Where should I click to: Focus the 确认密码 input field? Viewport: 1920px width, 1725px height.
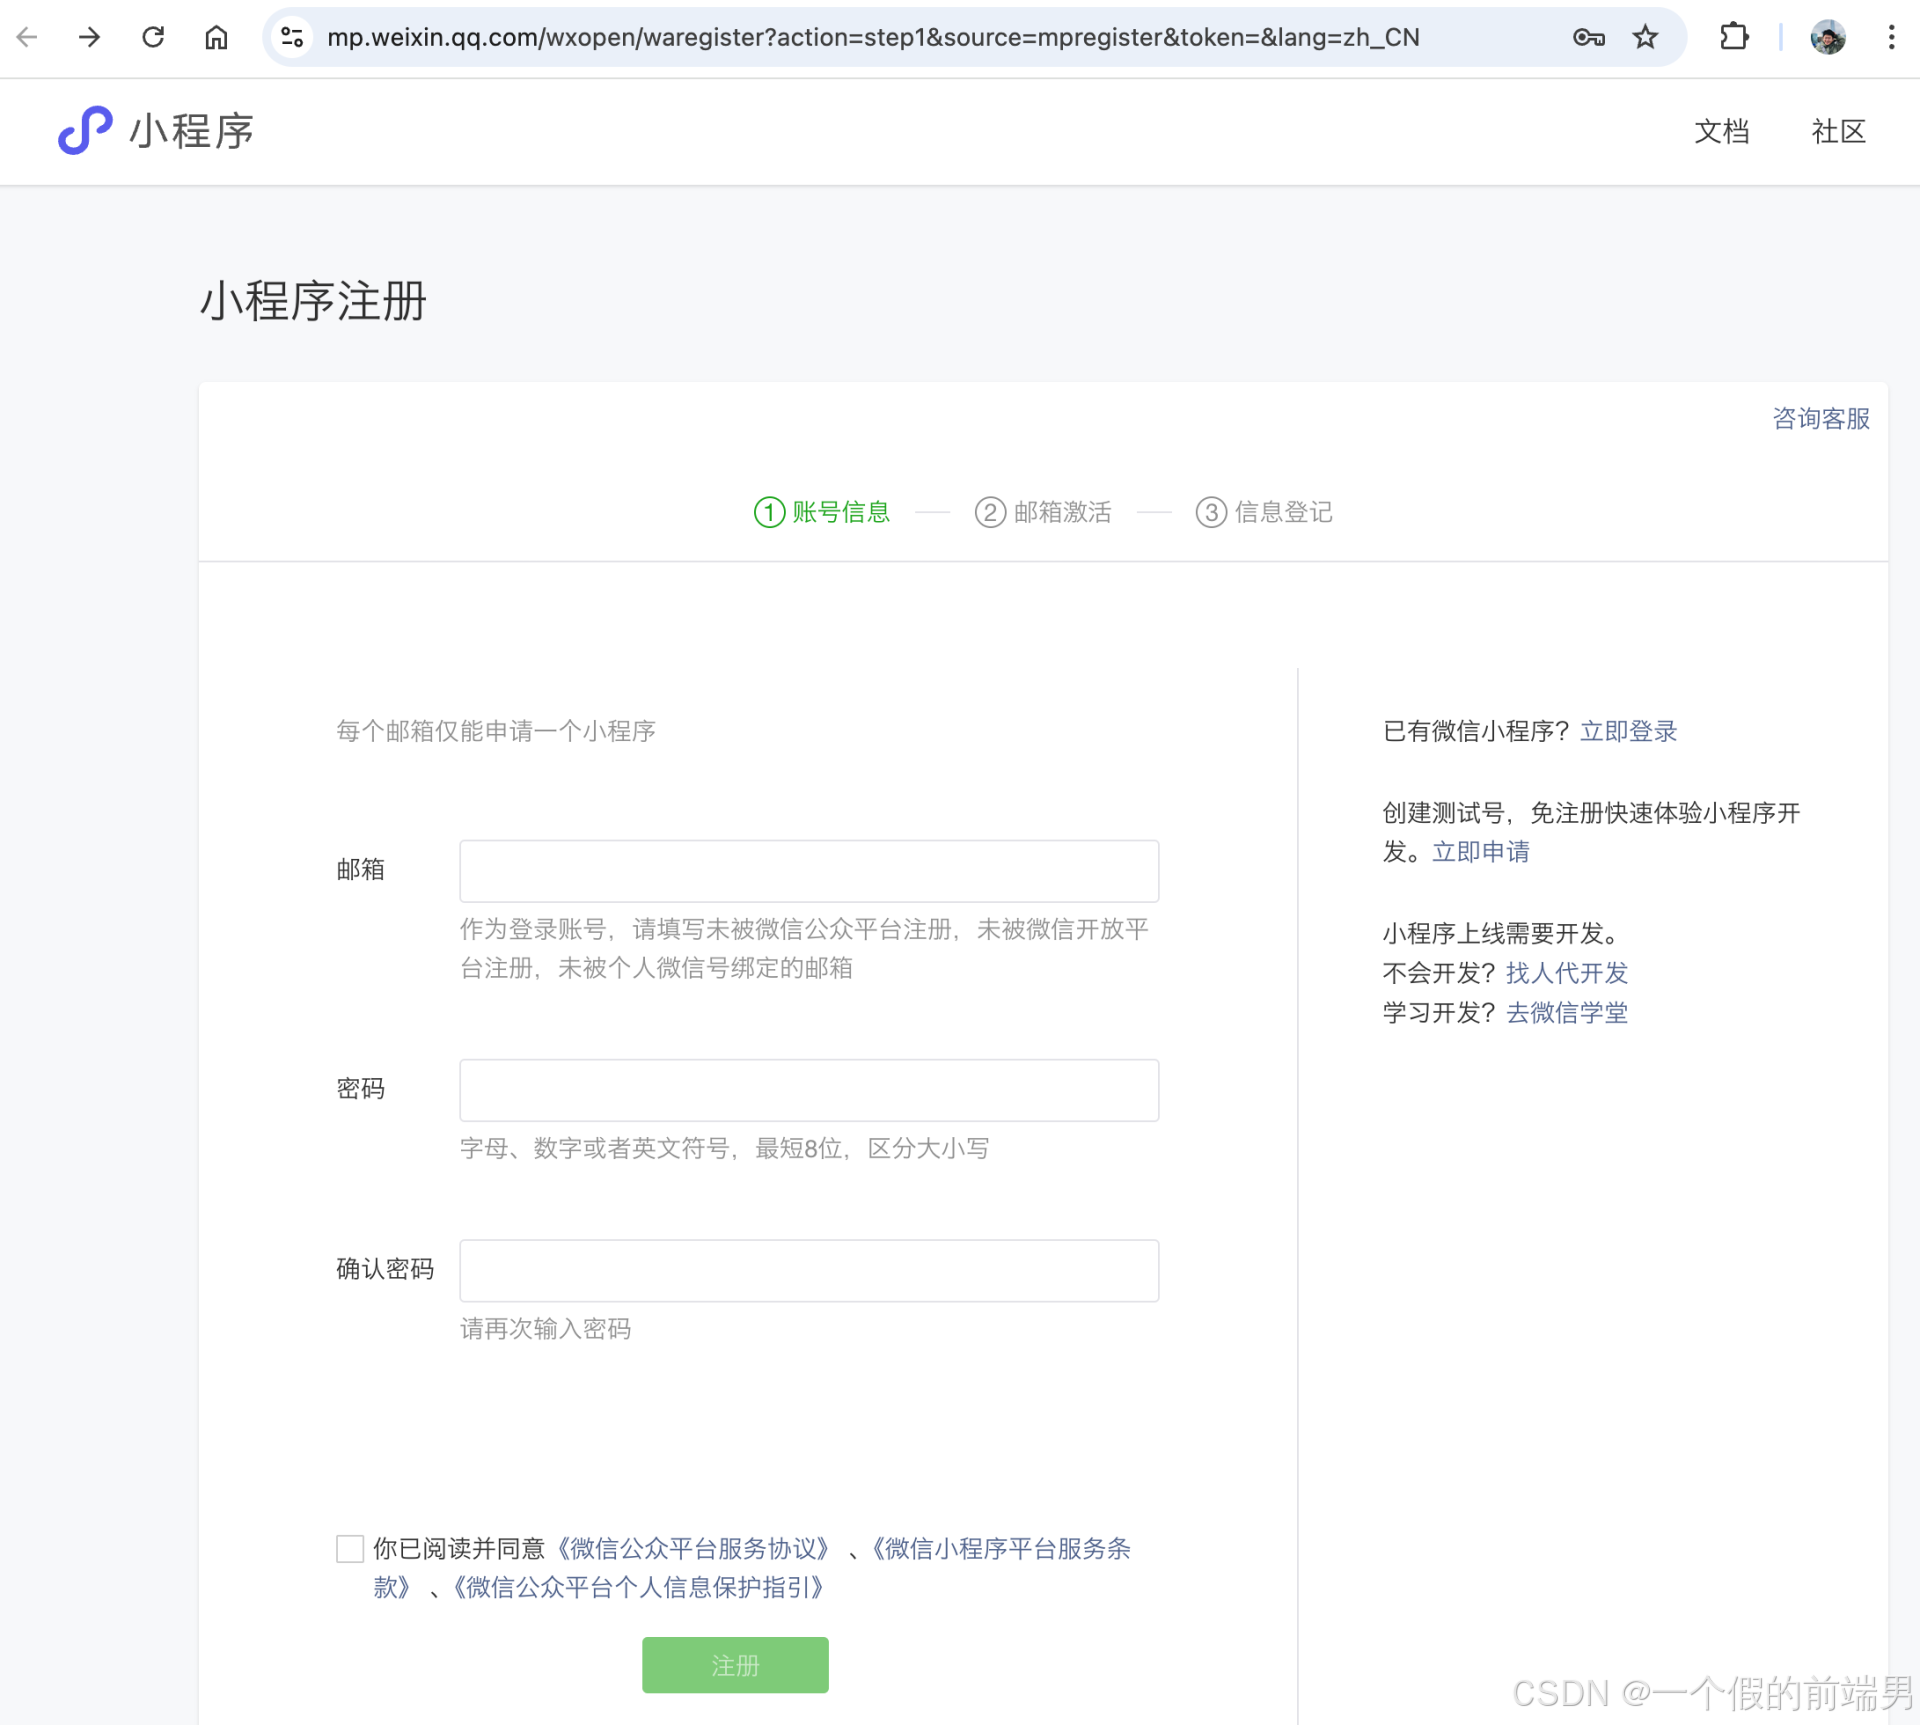[809, 1271]
